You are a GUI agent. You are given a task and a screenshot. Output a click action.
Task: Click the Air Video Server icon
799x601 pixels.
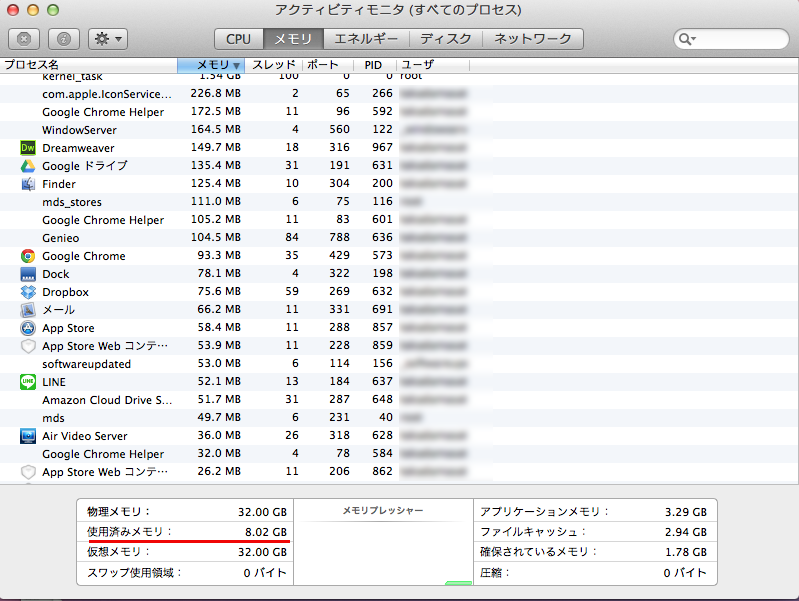(28, 436)
